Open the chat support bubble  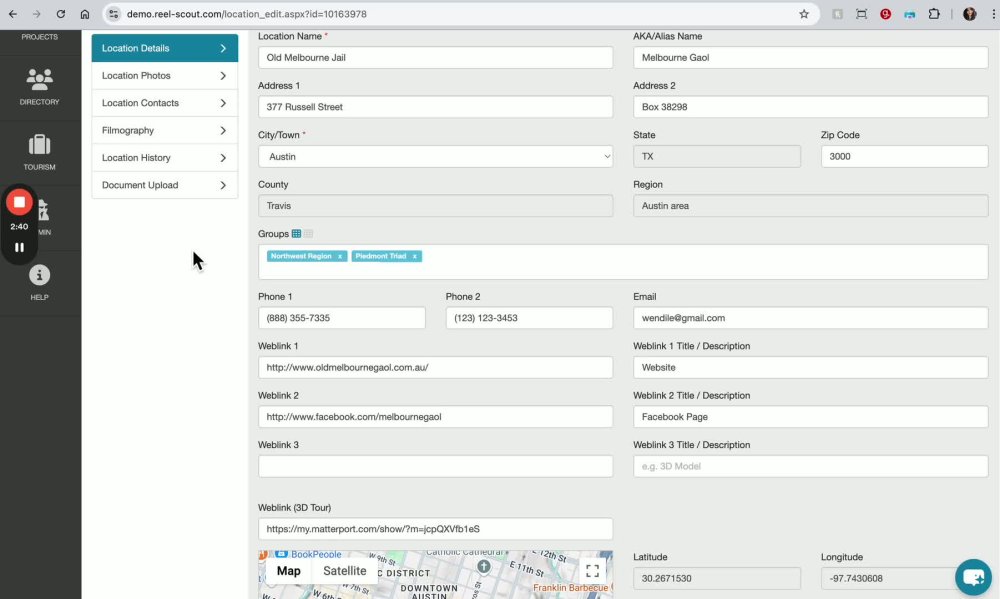973,577
